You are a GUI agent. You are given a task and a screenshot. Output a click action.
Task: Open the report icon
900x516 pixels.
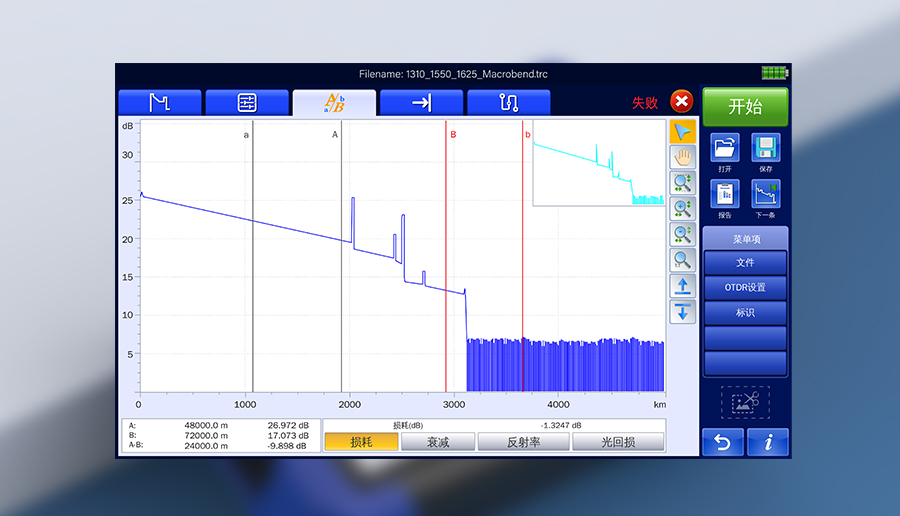[725, 193]
